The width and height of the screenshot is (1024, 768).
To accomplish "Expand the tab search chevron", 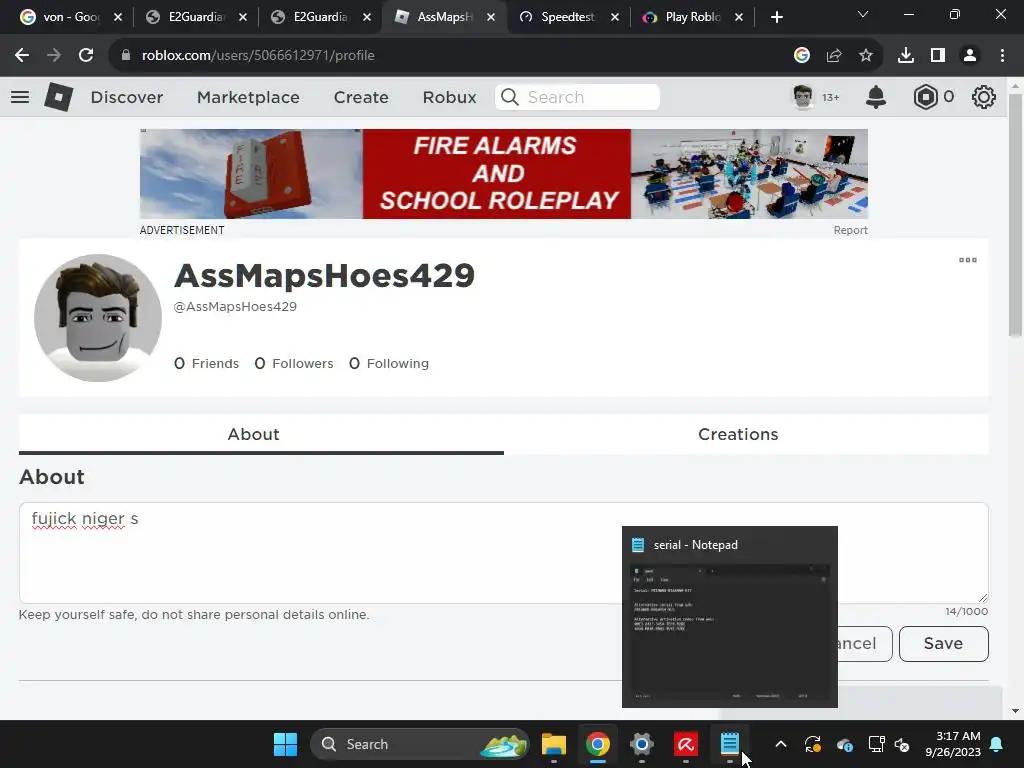I will pyautogui.click(x=863, y=14).
